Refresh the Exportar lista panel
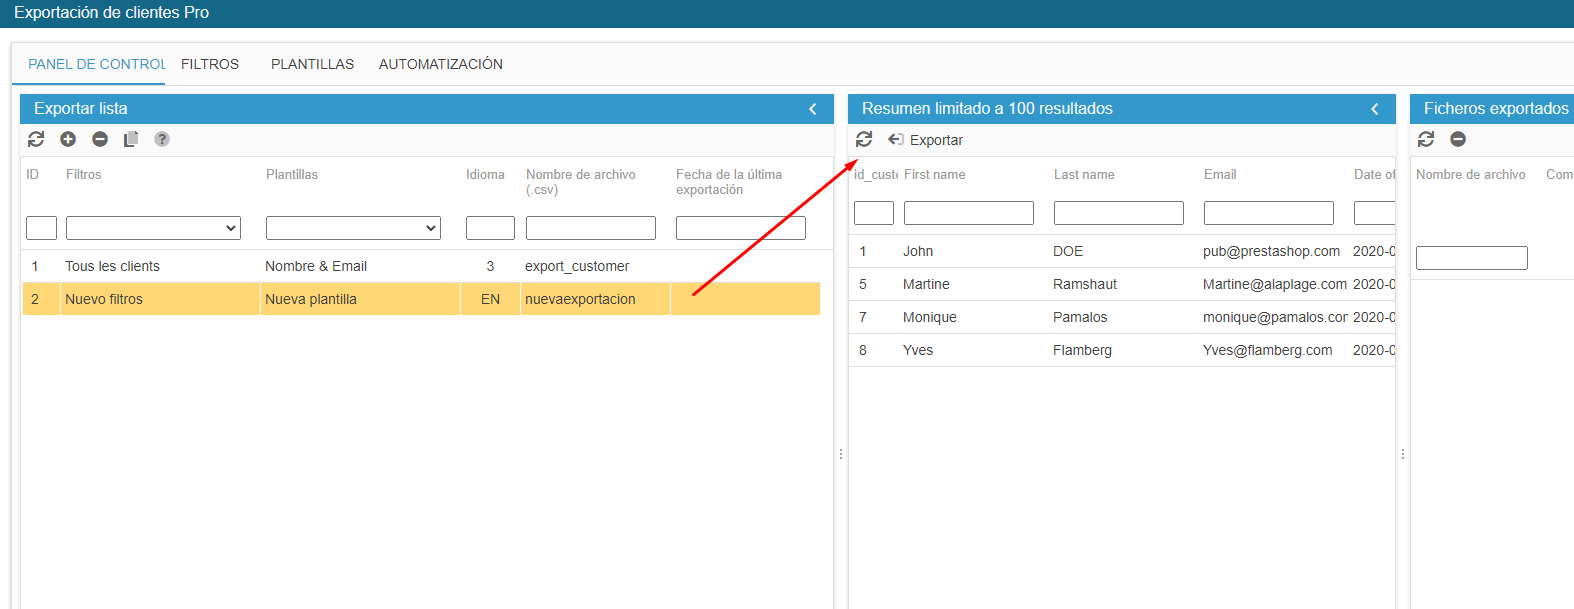1574x609 pixels. pyautogui.click(x=36, y=139)
